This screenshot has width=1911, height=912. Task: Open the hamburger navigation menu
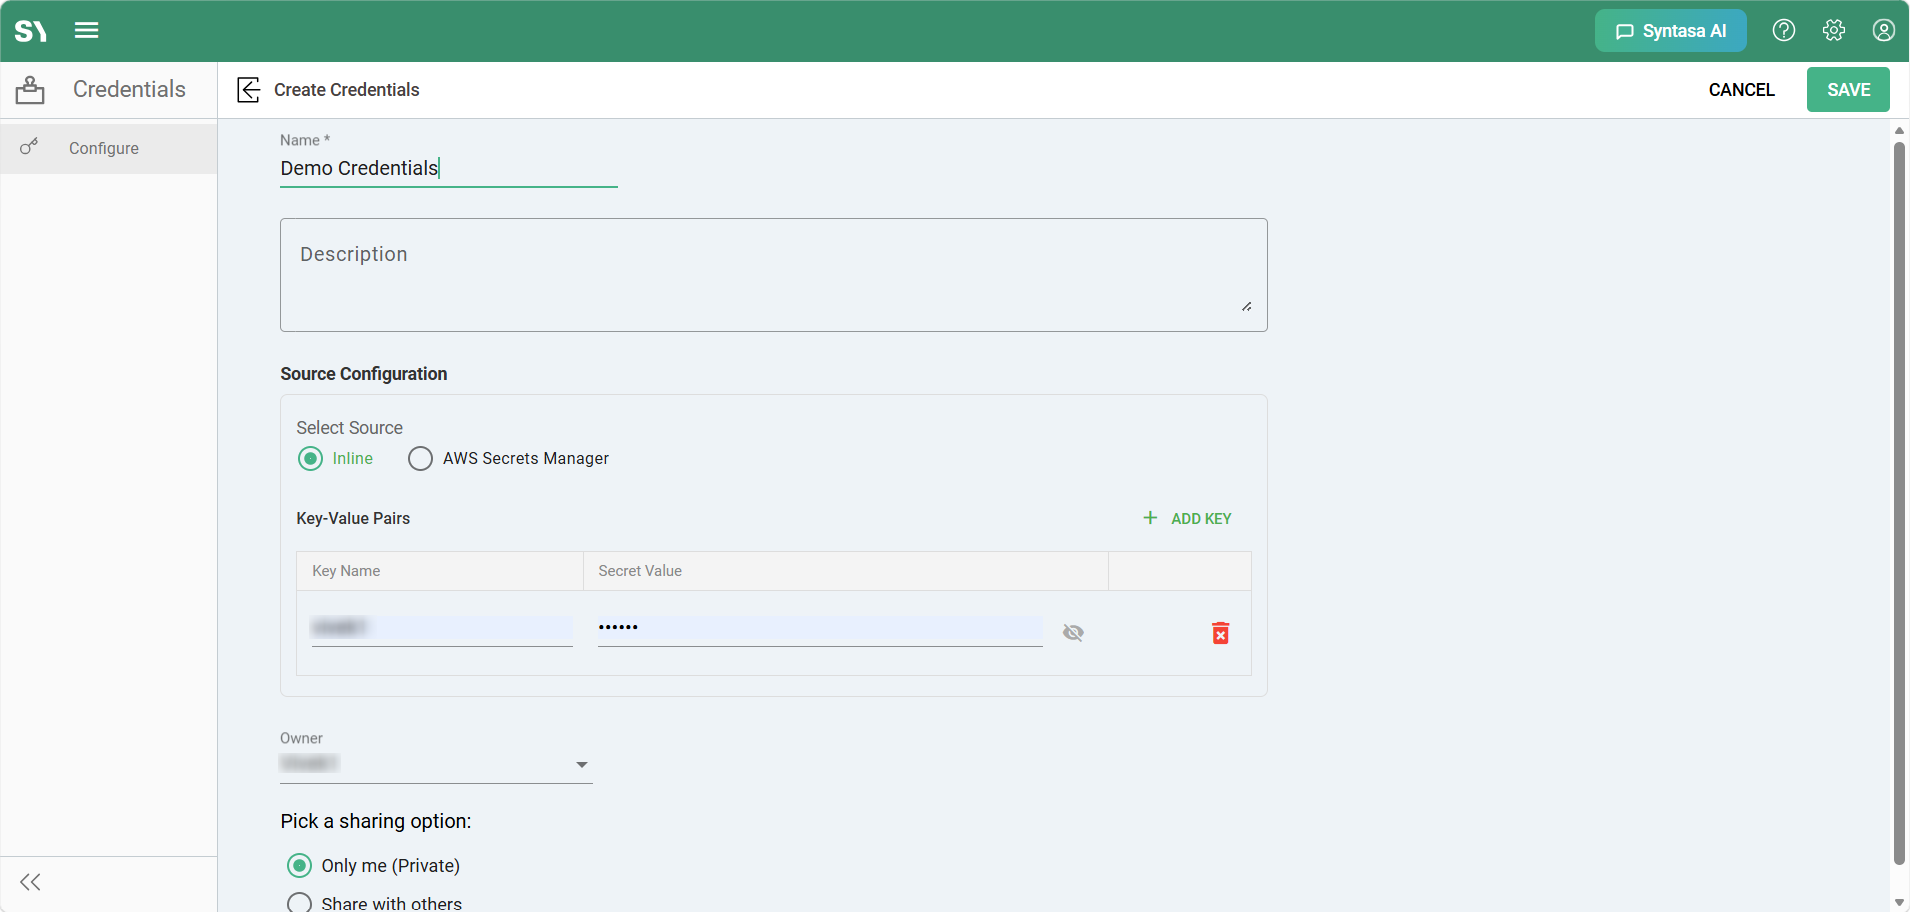click(x=87, y=31)
